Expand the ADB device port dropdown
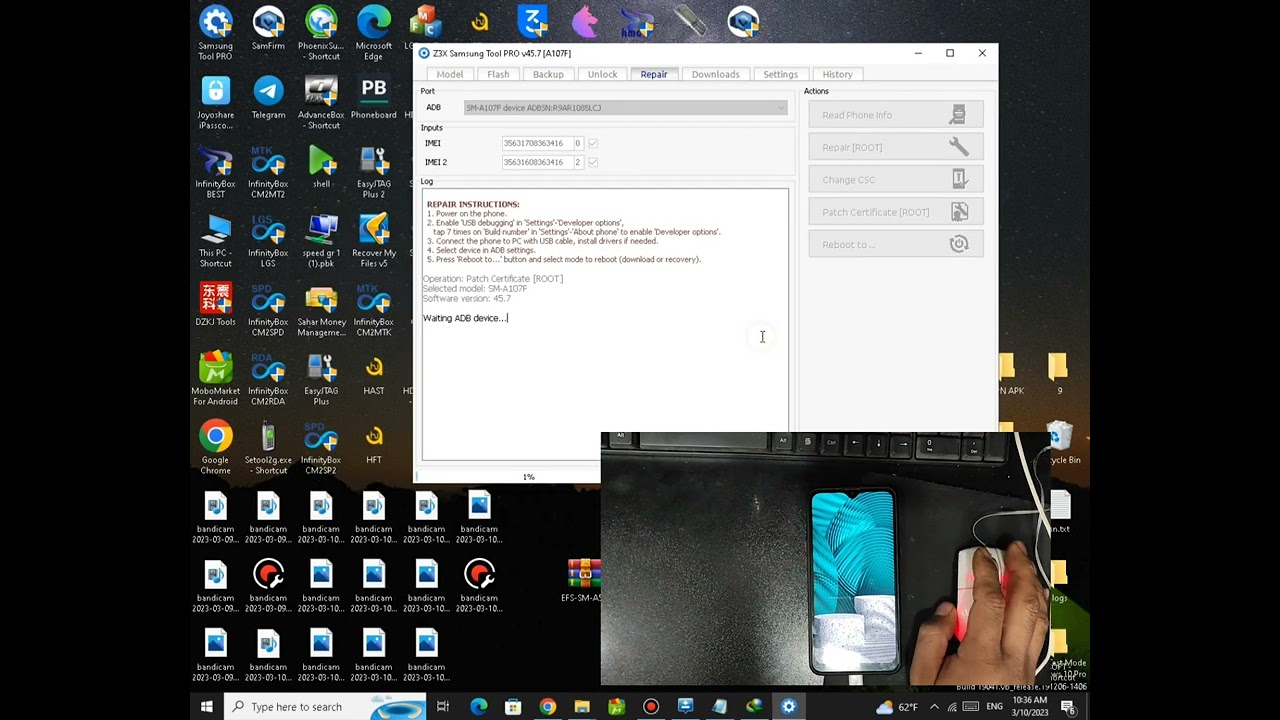Screen dimensions: 1280x720 click(x=781, y=107)
